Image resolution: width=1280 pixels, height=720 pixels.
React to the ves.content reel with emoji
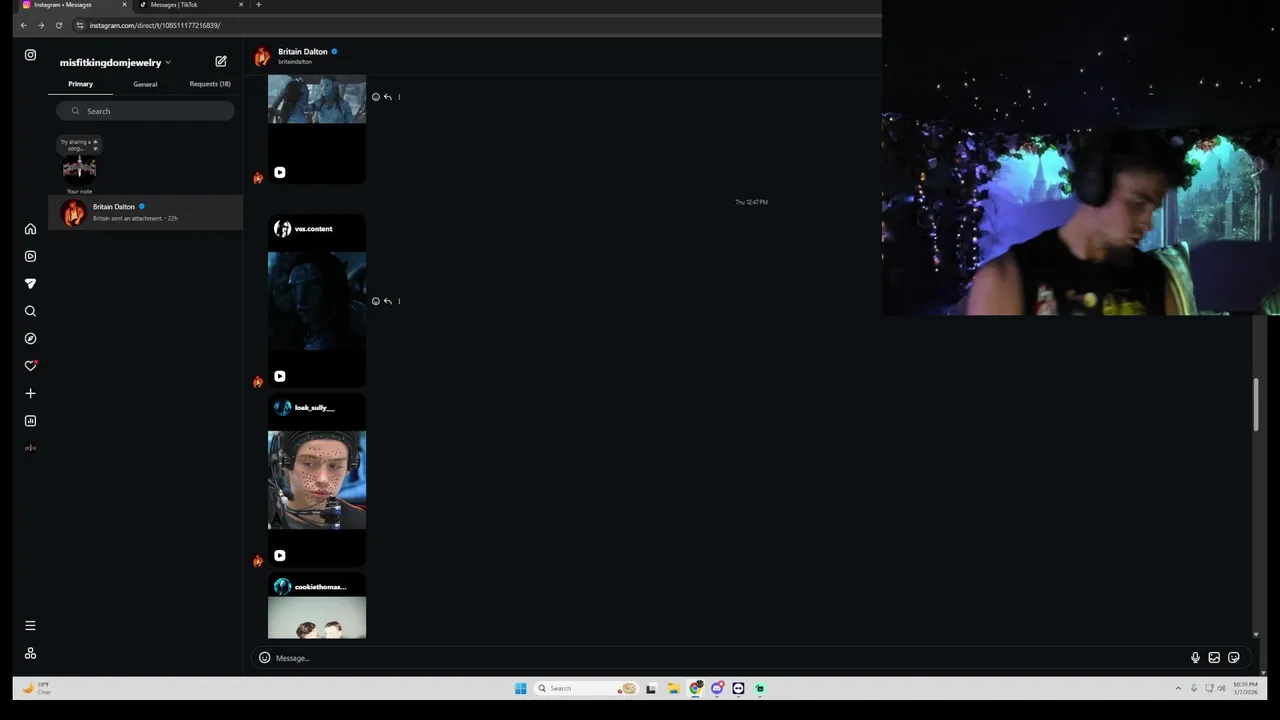coord(376,301)
